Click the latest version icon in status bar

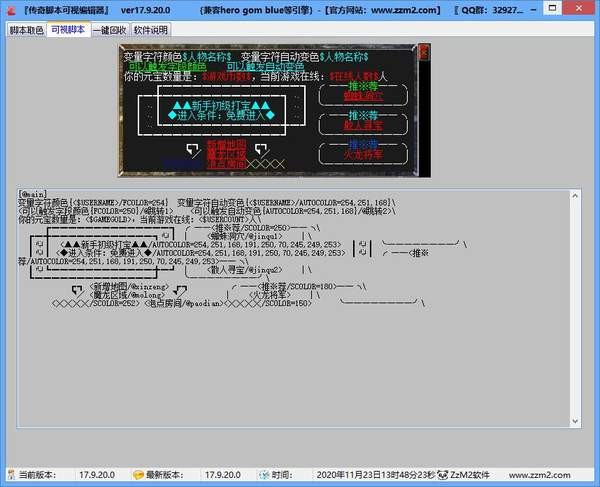(x=138, y=474)
